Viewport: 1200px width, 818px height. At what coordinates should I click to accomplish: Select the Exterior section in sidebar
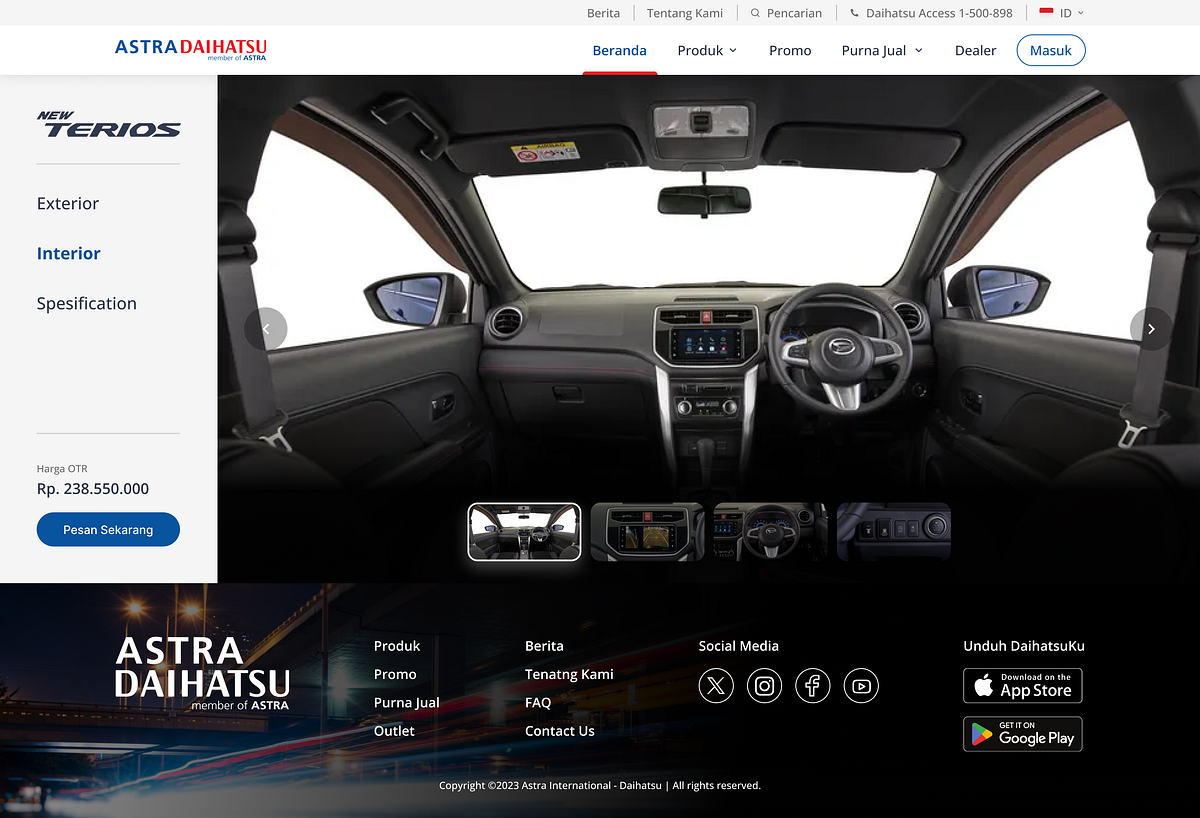[x=68, y=203]
